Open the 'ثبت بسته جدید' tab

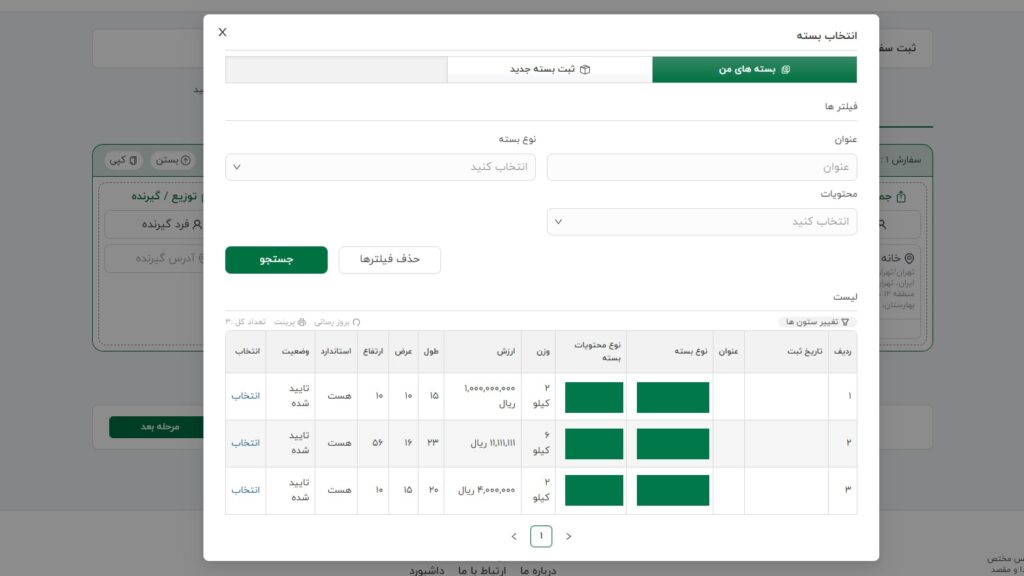pos(549,69)
